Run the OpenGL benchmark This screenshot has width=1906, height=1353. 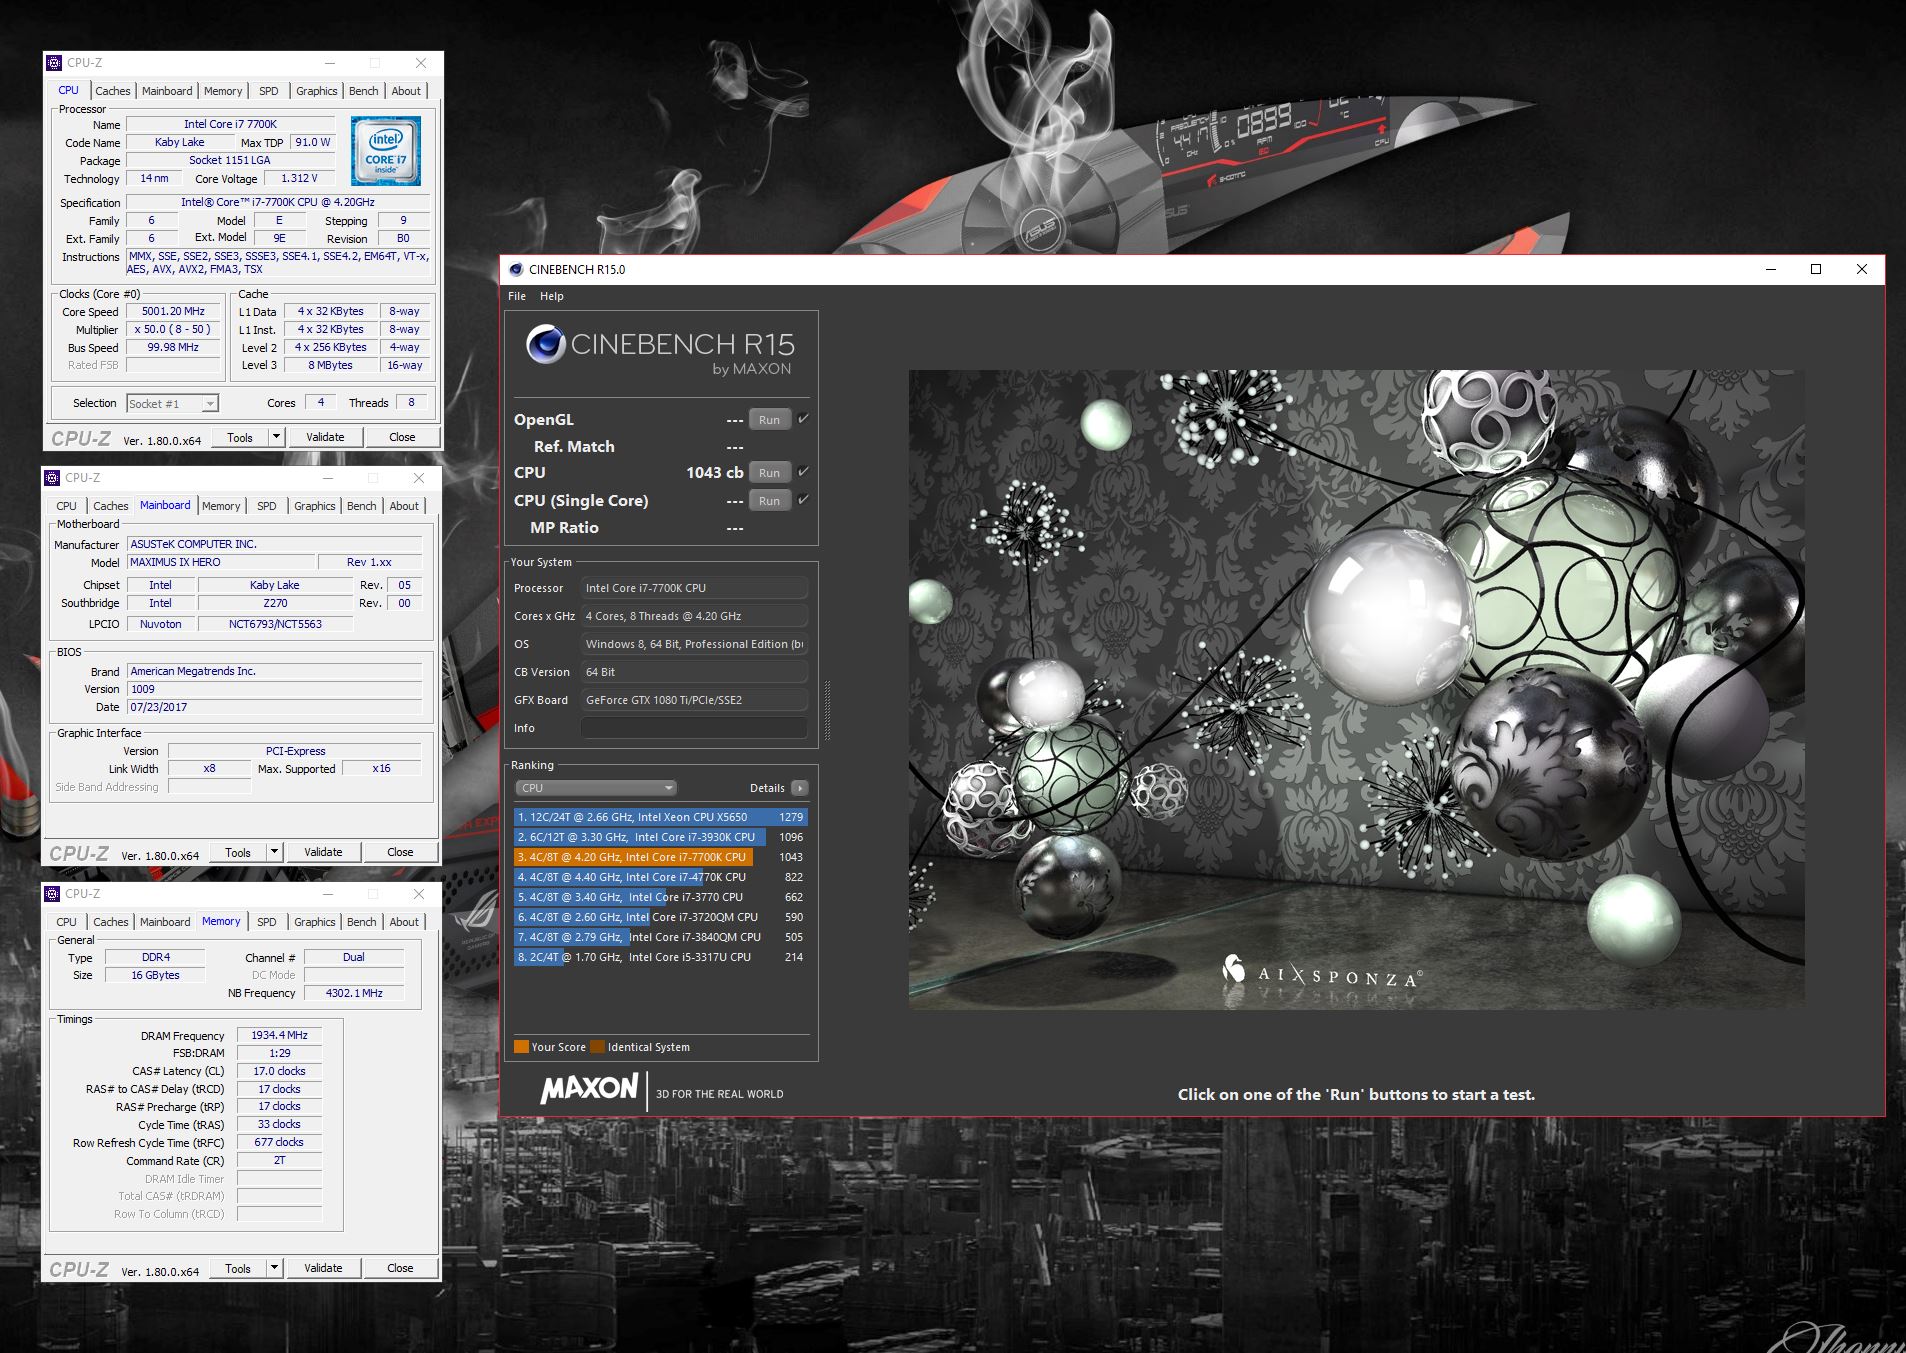pyautogui.click(x=769, y=420)
